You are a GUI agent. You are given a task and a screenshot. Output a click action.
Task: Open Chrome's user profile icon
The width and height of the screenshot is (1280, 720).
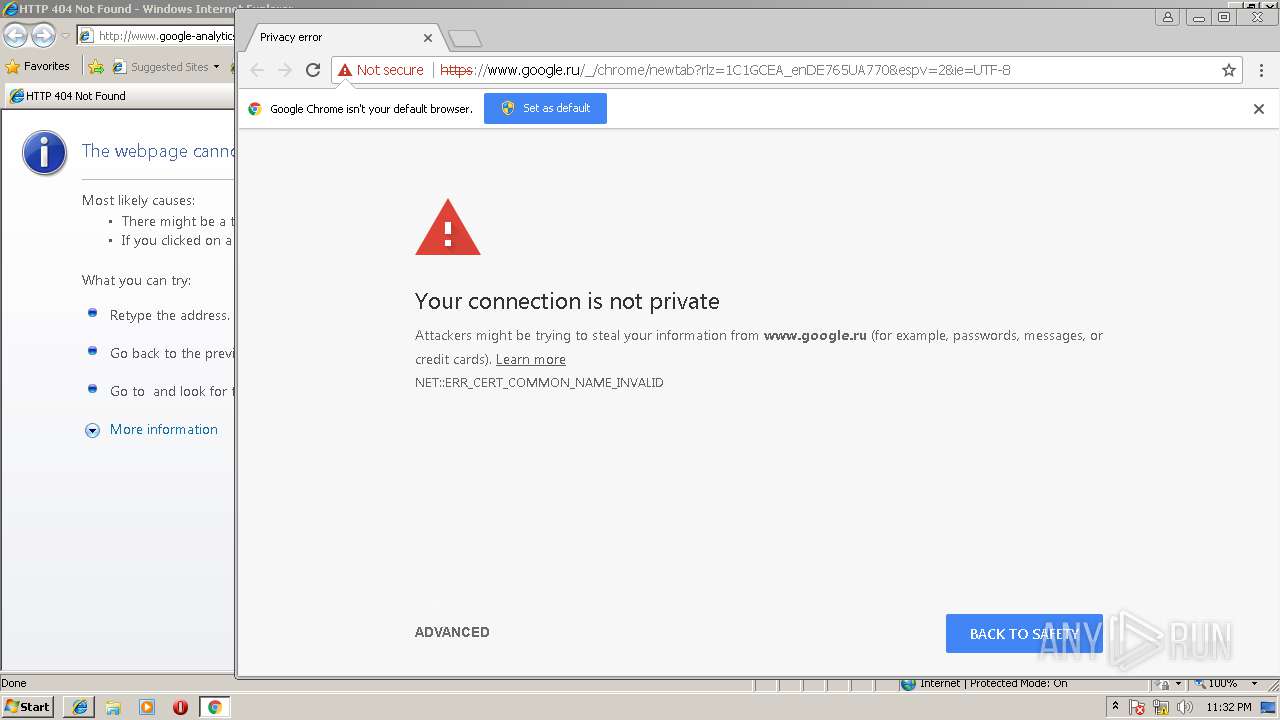coord(1168,17)
